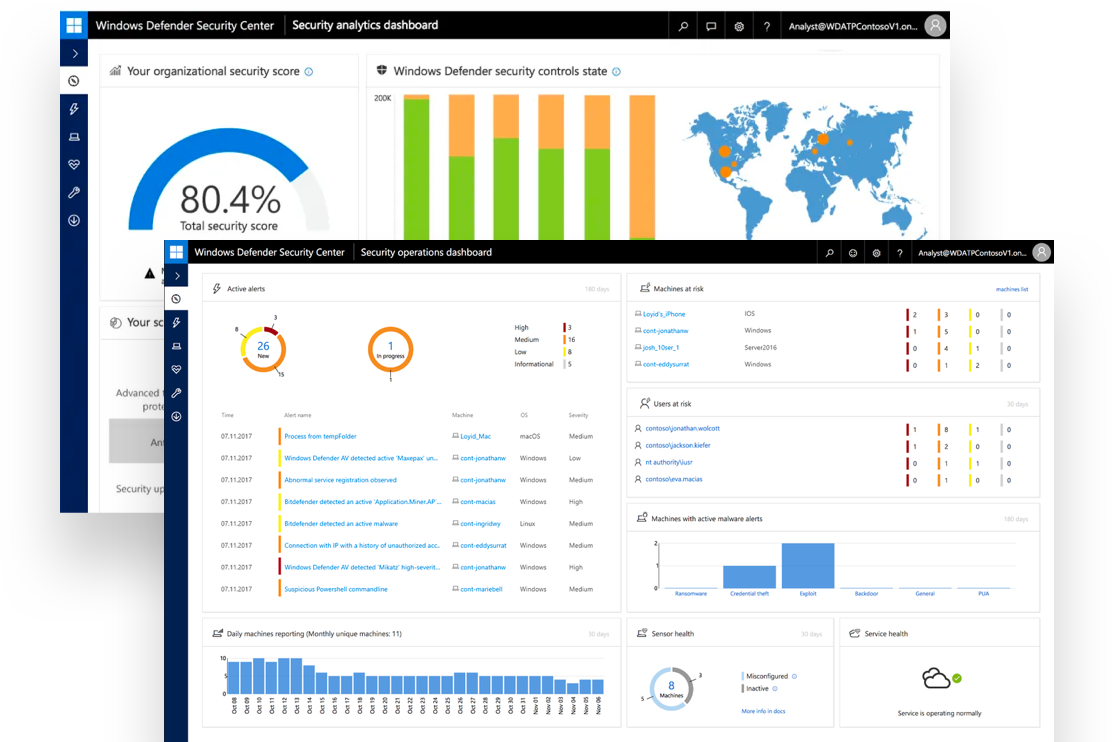The height and width of the screenshot is (742, 1114).
Task: Click 'More info in docs' link
Action: tap(763, 711)
